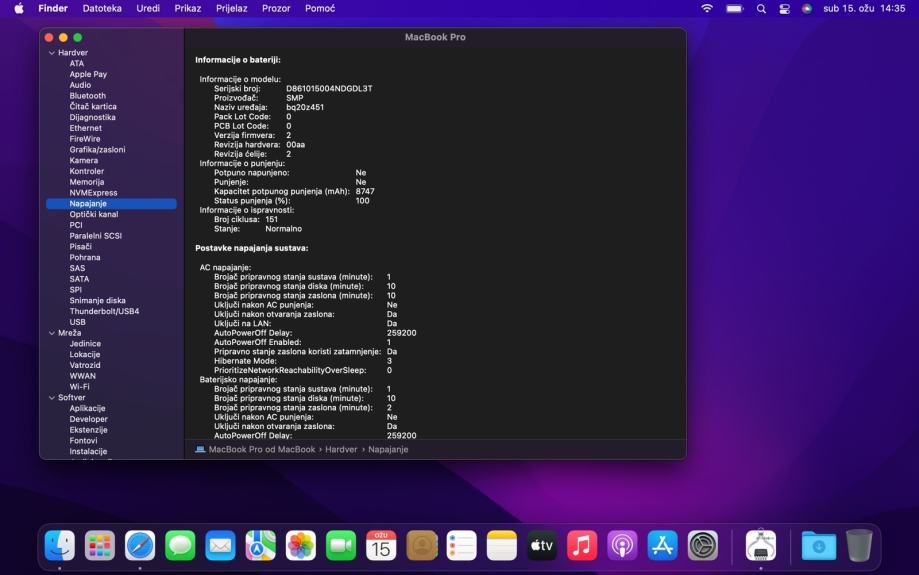This screenshot has height=575, width=919.
Task: Collapse the Mreža sidebar section
Action: pos(52,333)
